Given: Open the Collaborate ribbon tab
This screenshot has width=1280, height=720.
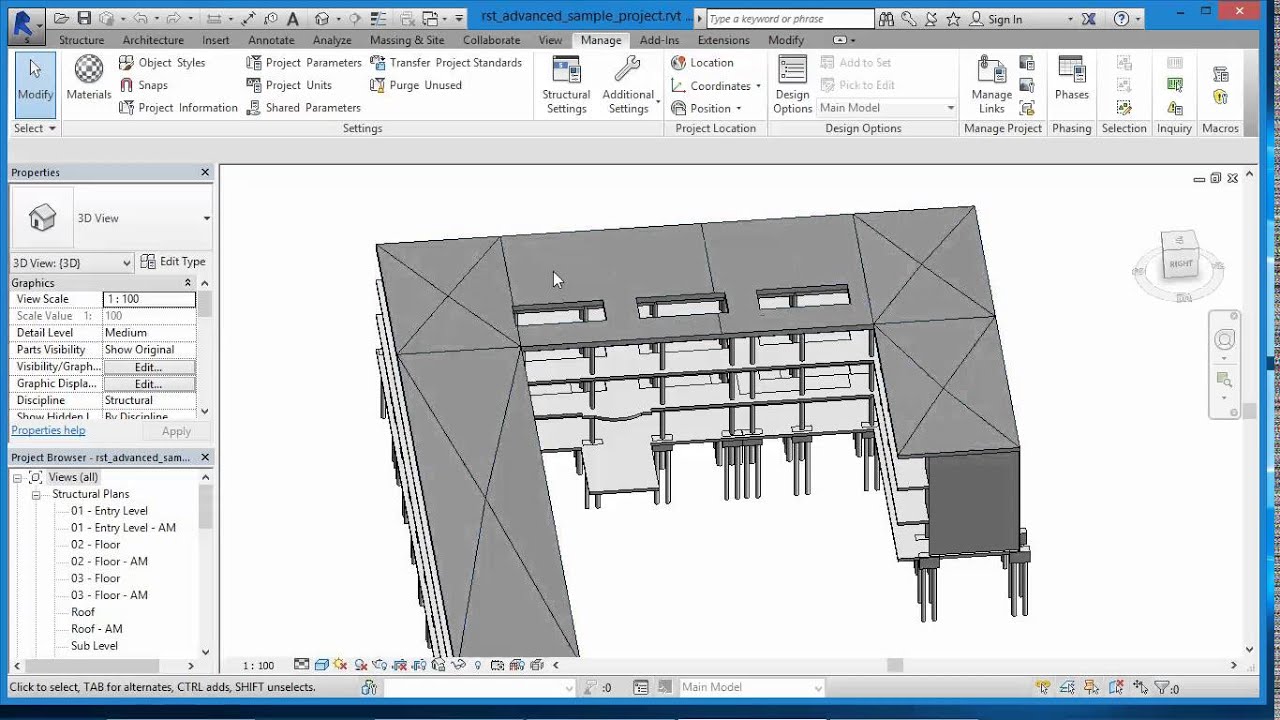Looking at the screenshot, I should 491,40.
